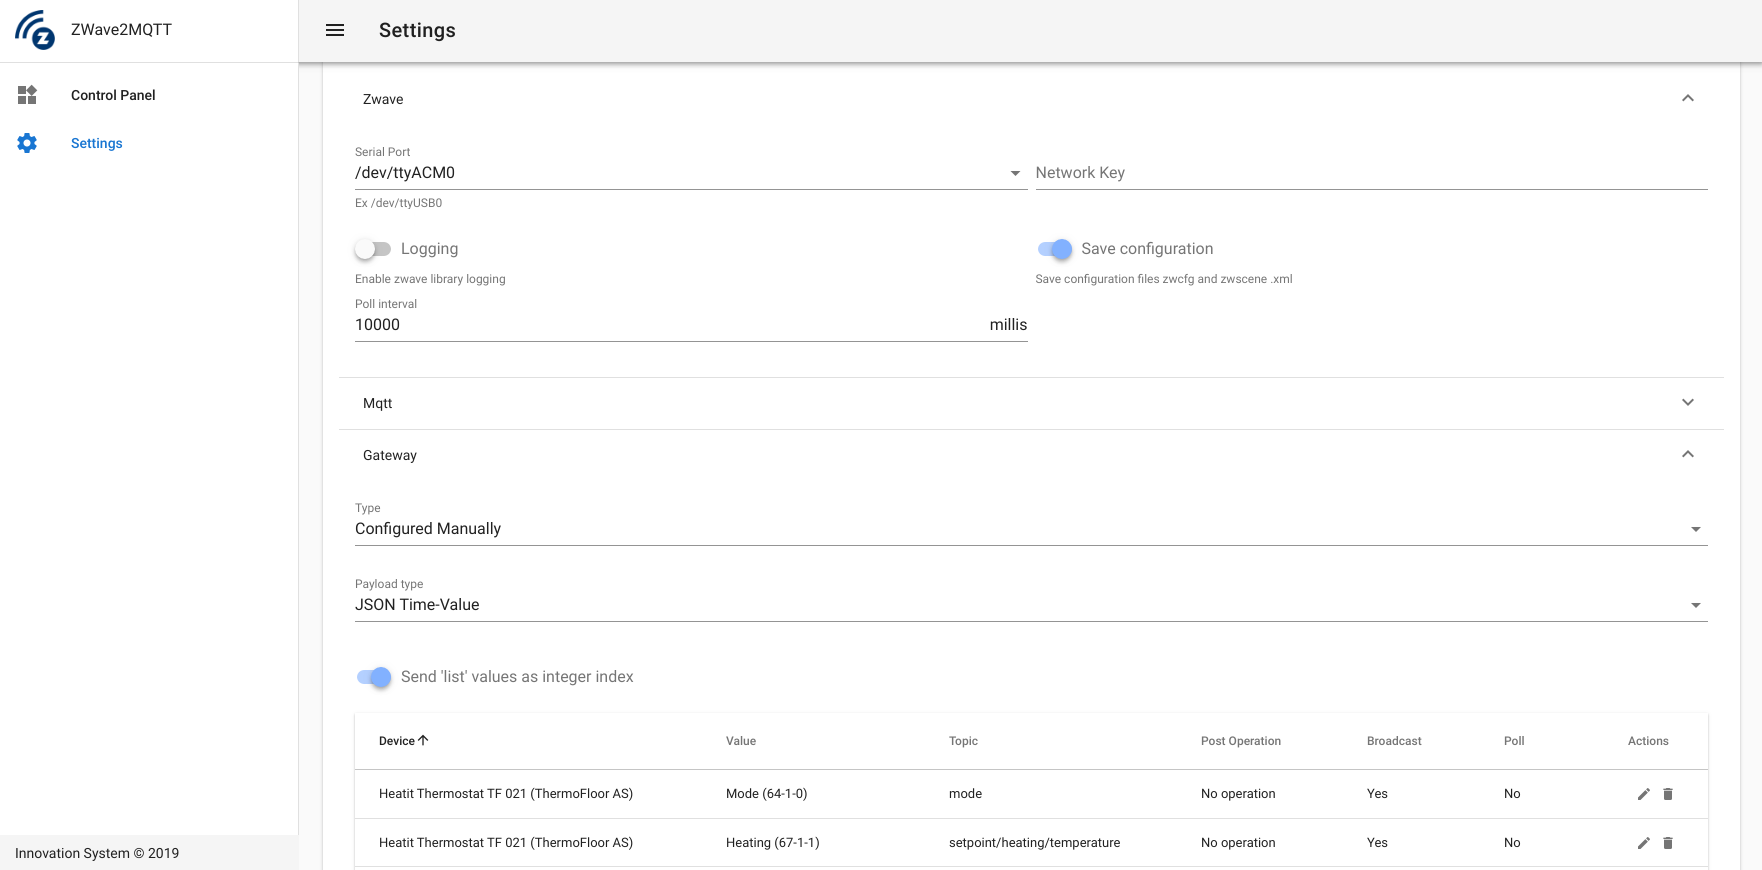Collapse the Gateway section

coord(1688,454)
